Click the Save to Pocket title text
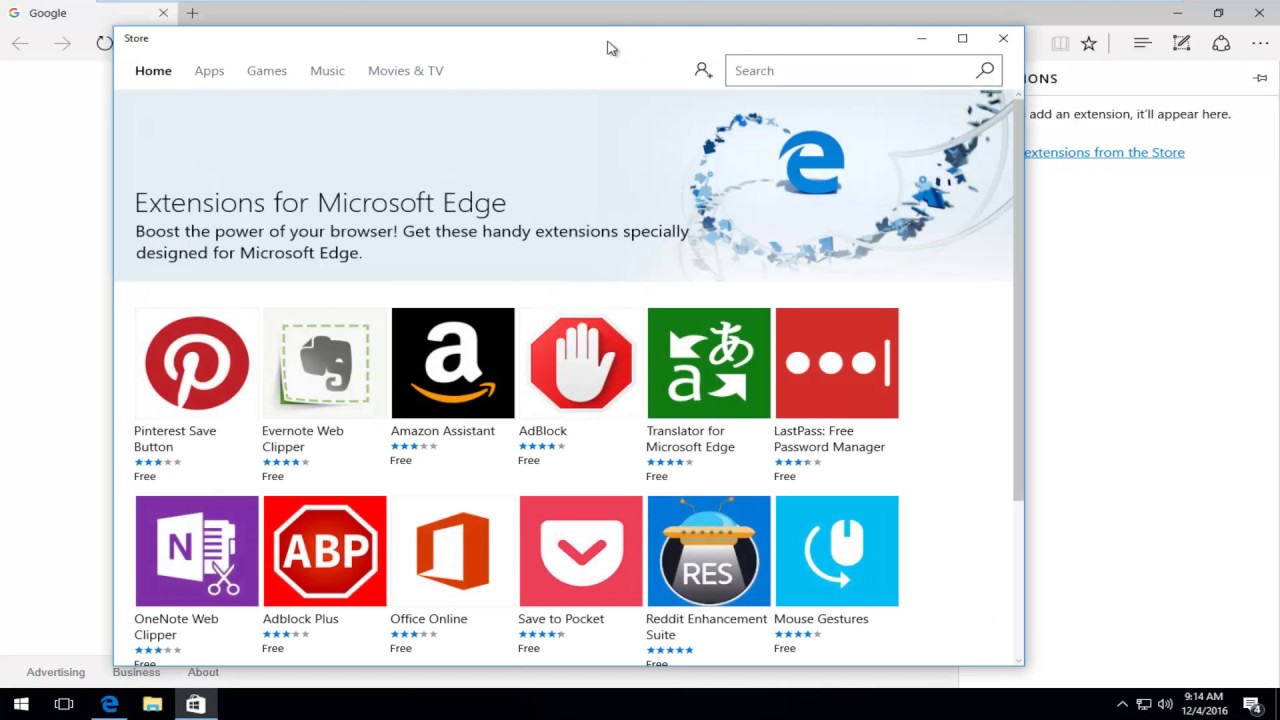This screenshot has height=720, width=1280. 561,619
